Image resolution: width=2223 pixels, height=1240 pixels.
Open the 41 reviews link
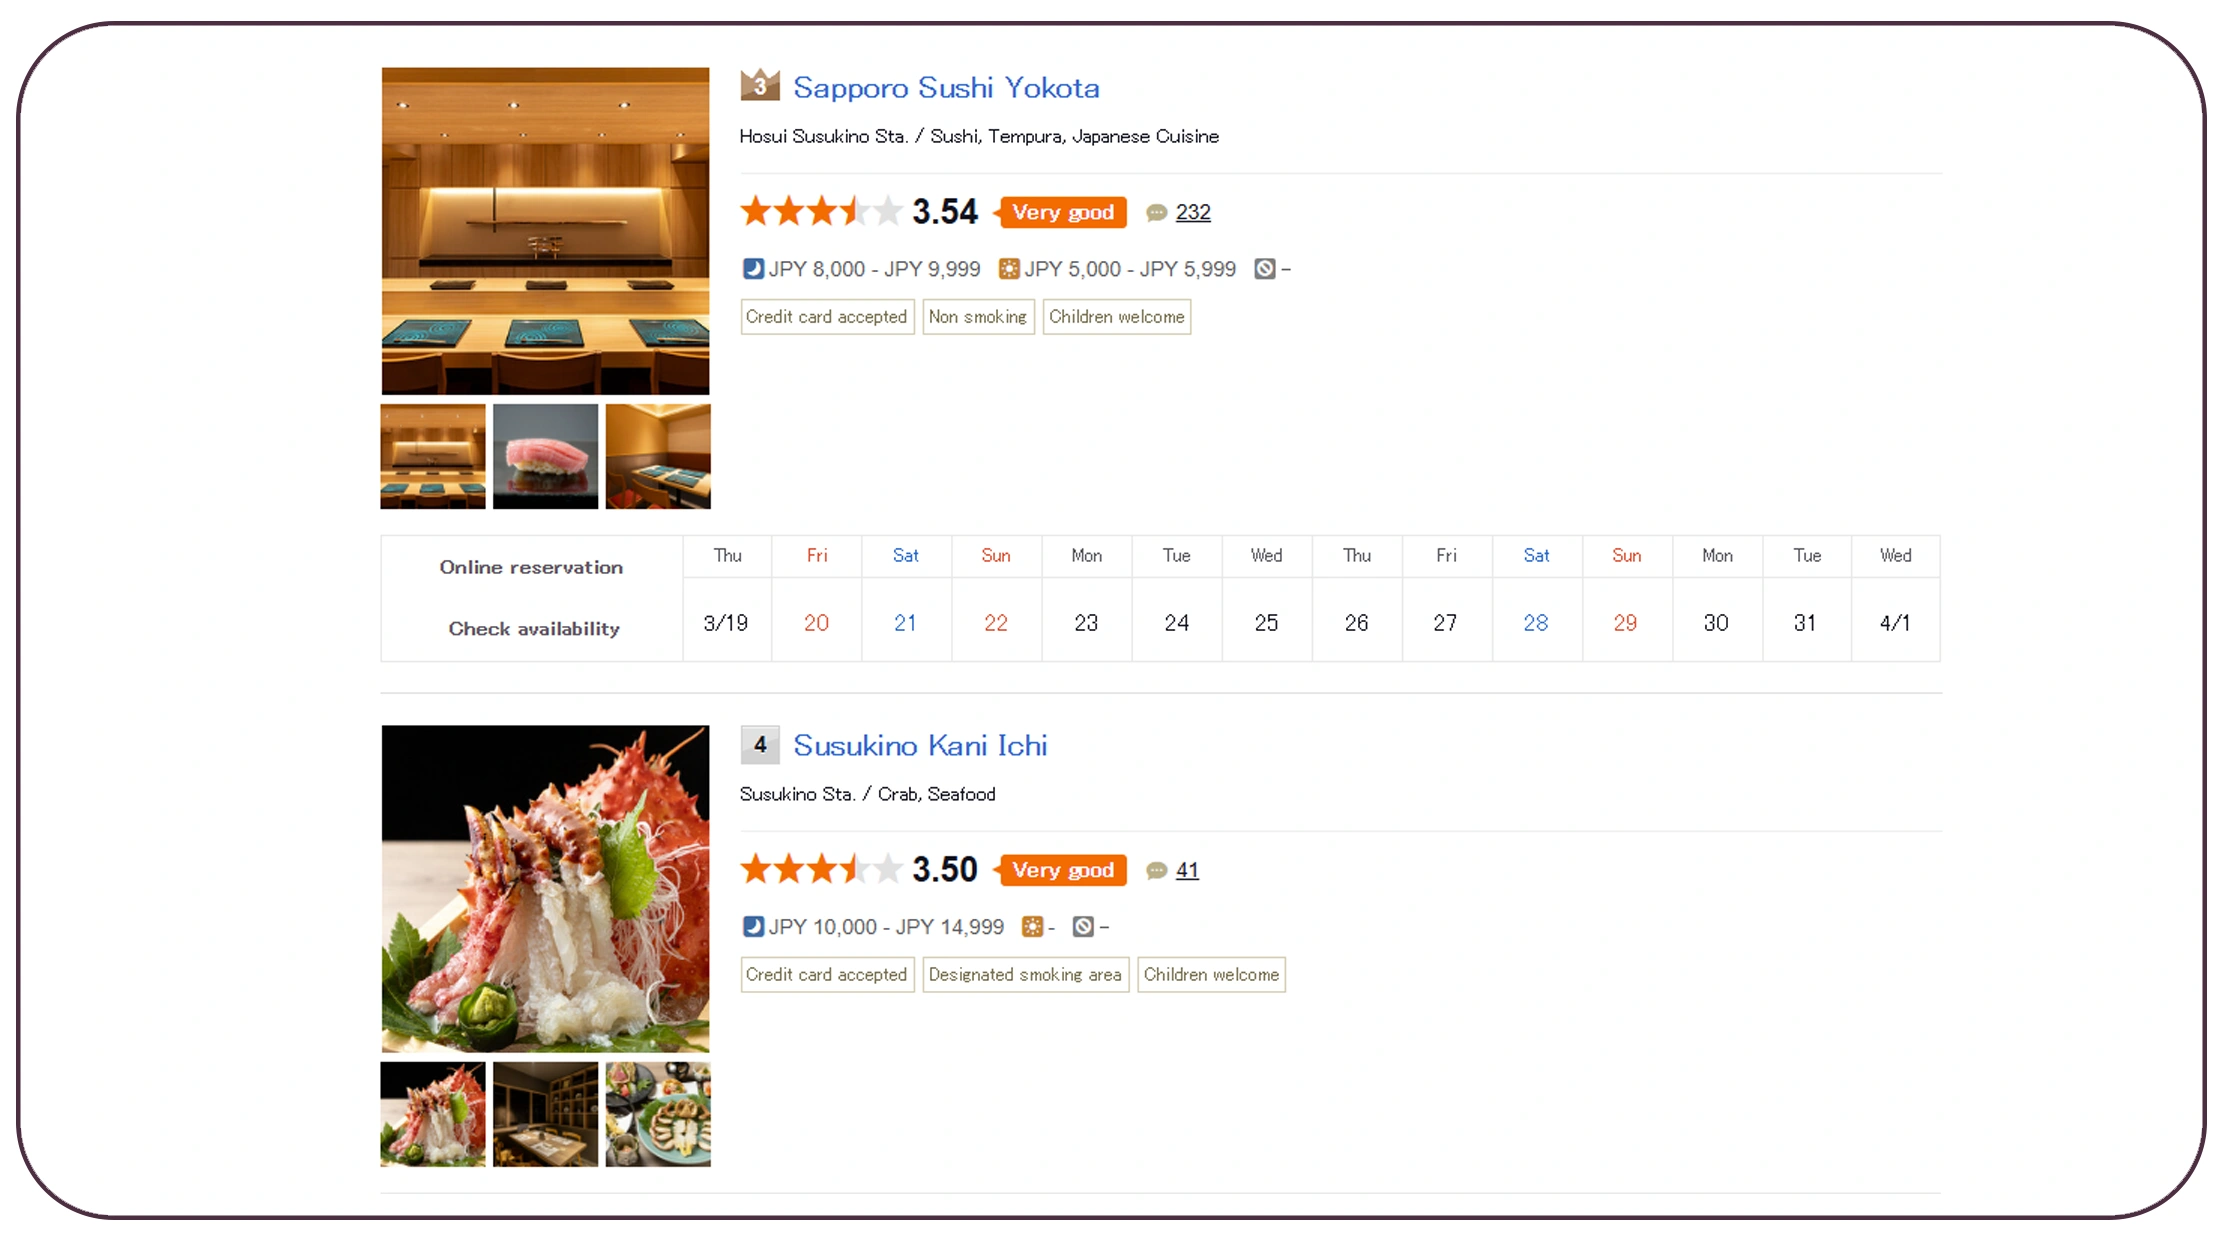point(1186,870)
